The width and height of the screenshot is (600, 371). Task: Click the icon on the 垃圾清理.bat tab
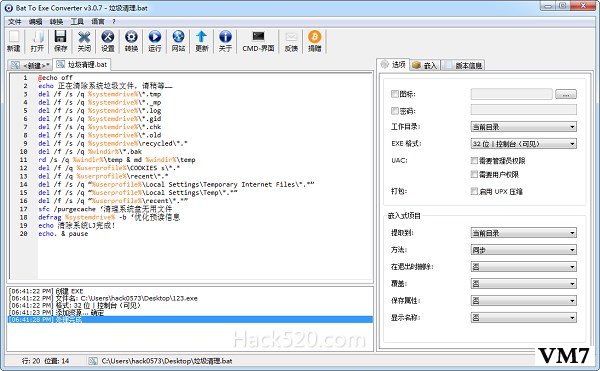pyautogui.click(x=60, y=64)
